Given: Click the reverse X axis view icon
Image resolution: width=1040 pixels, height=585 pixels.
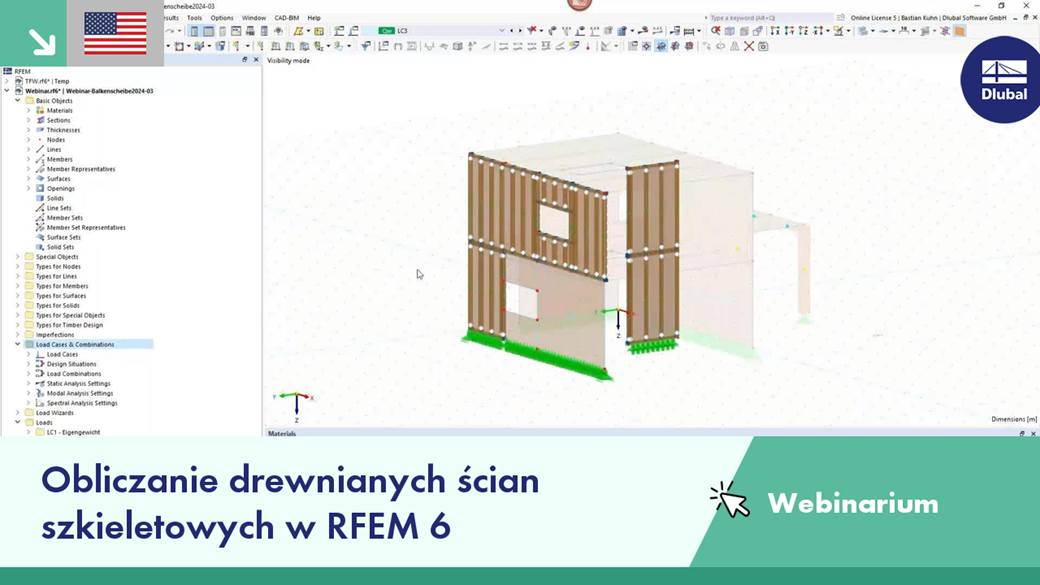Looking at the screenshot, I should [x=818, y=31].
